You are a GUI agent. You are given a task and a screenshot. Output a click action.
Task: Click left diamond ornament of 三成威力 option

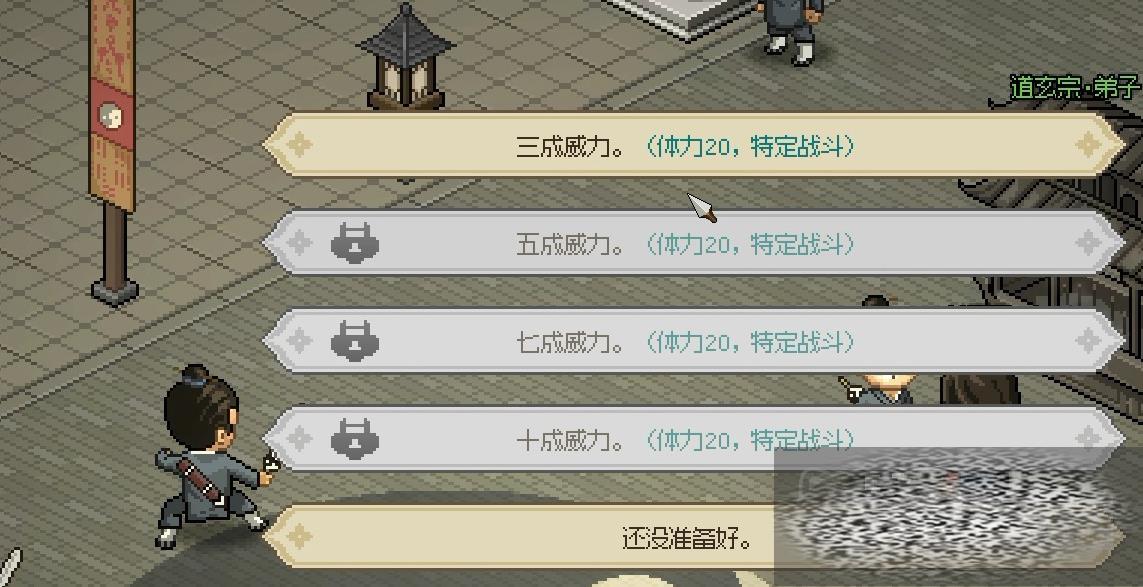299,144
